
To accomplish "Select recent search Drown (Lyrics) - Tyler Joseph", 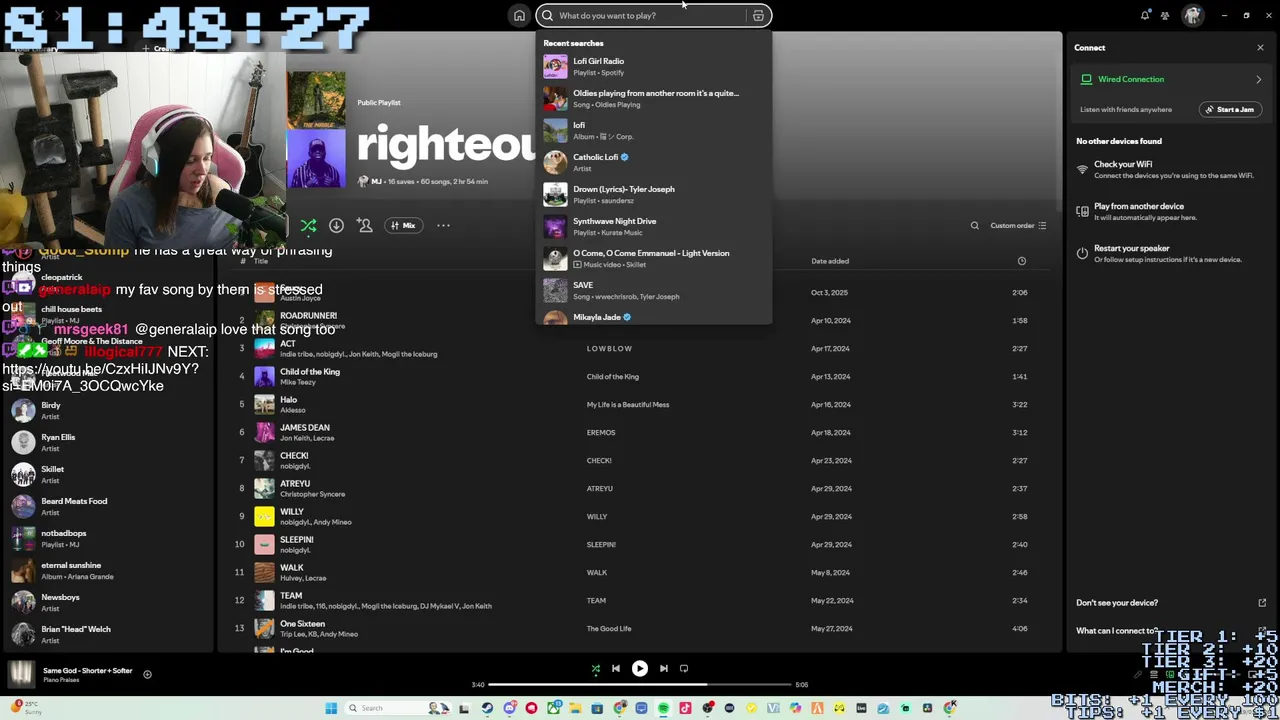I will [x=654, y=194].
